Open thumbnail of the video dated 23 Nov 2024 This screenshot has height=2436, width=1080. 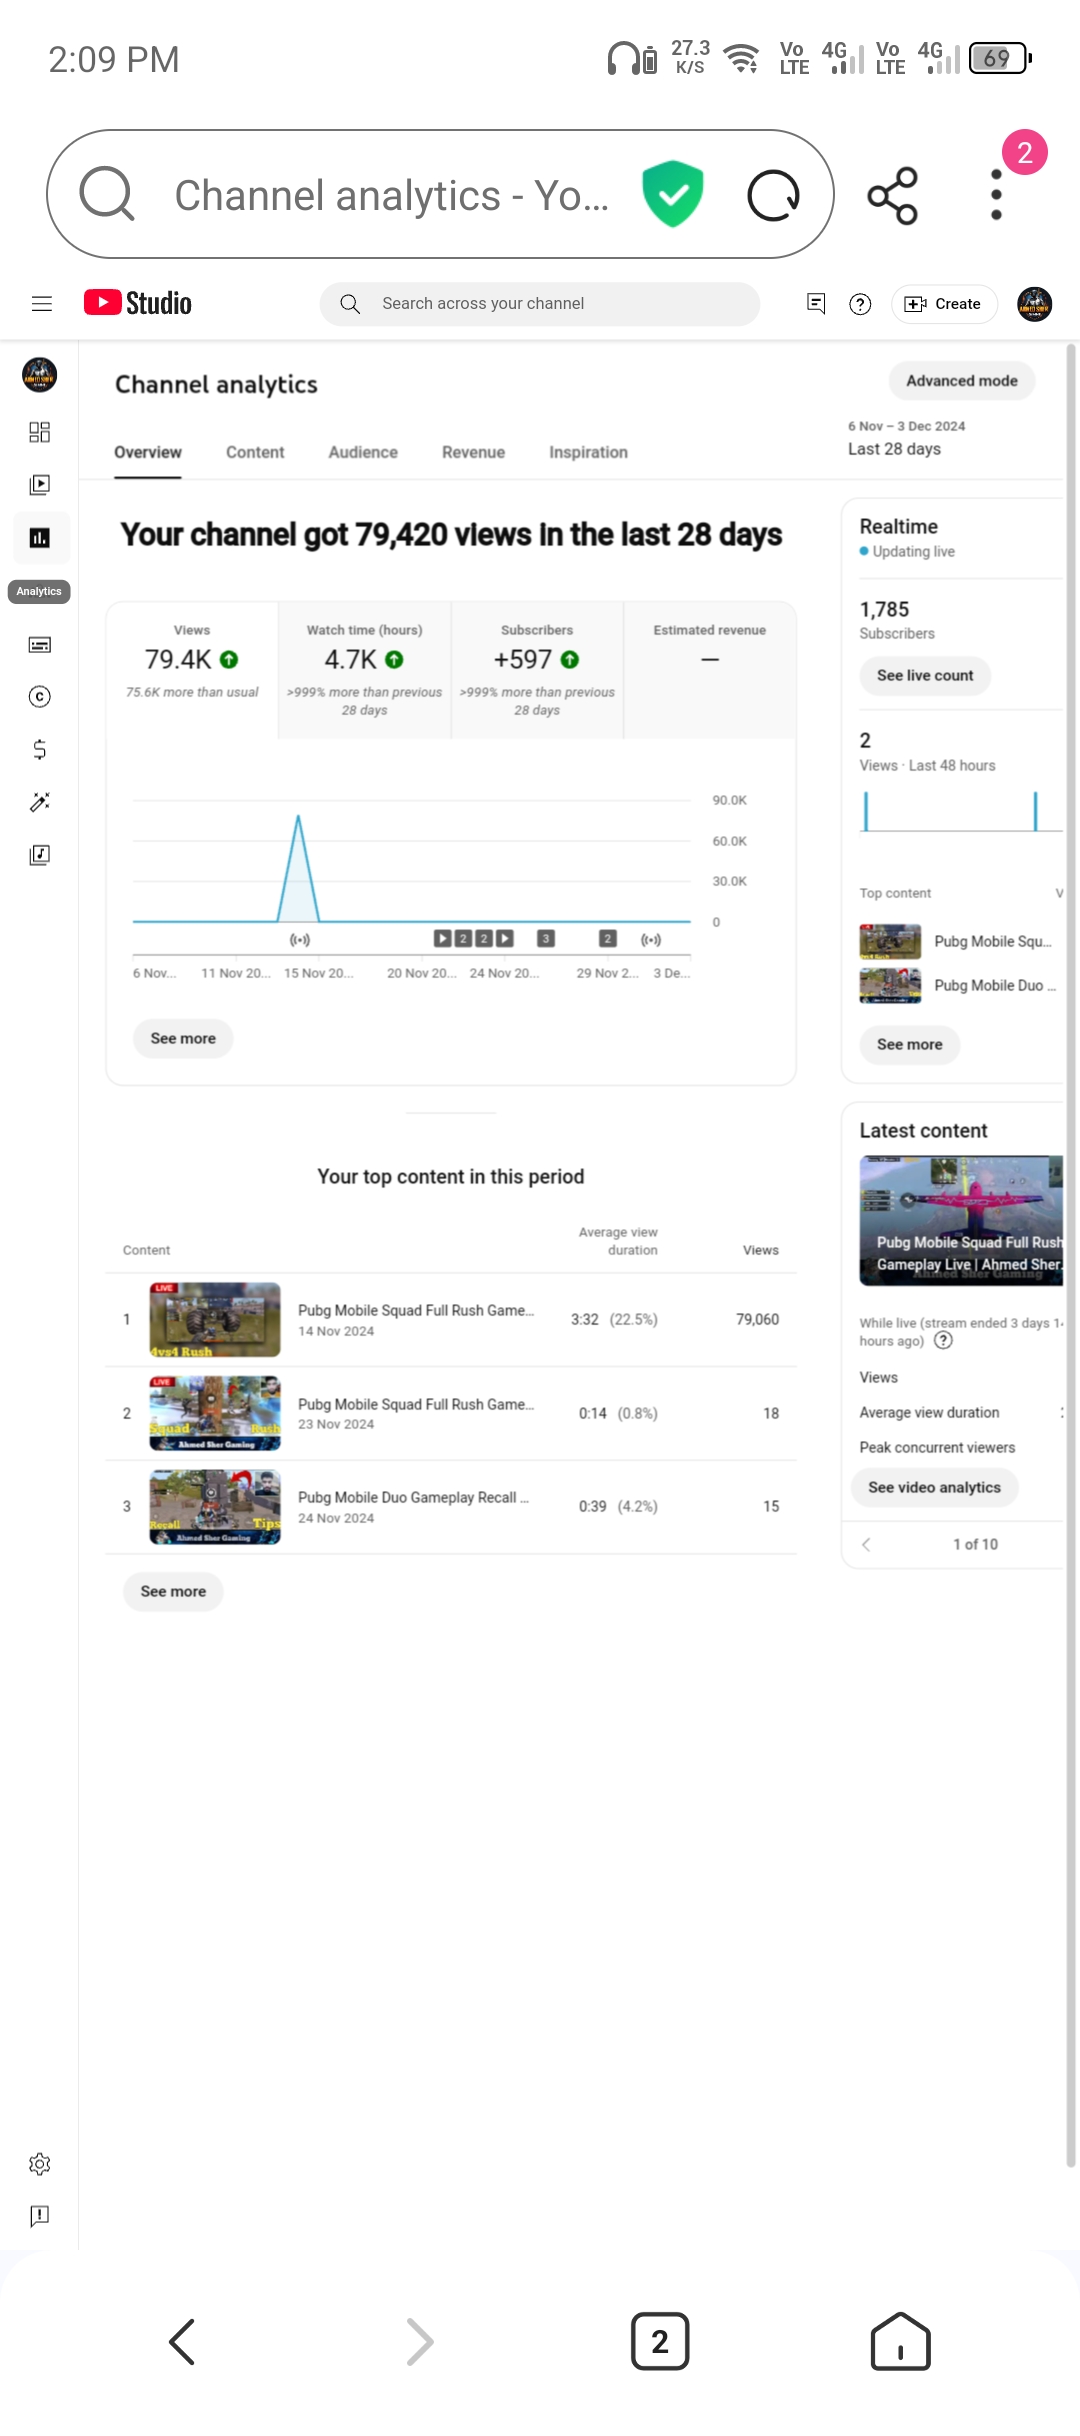(x=215, y=1414)
